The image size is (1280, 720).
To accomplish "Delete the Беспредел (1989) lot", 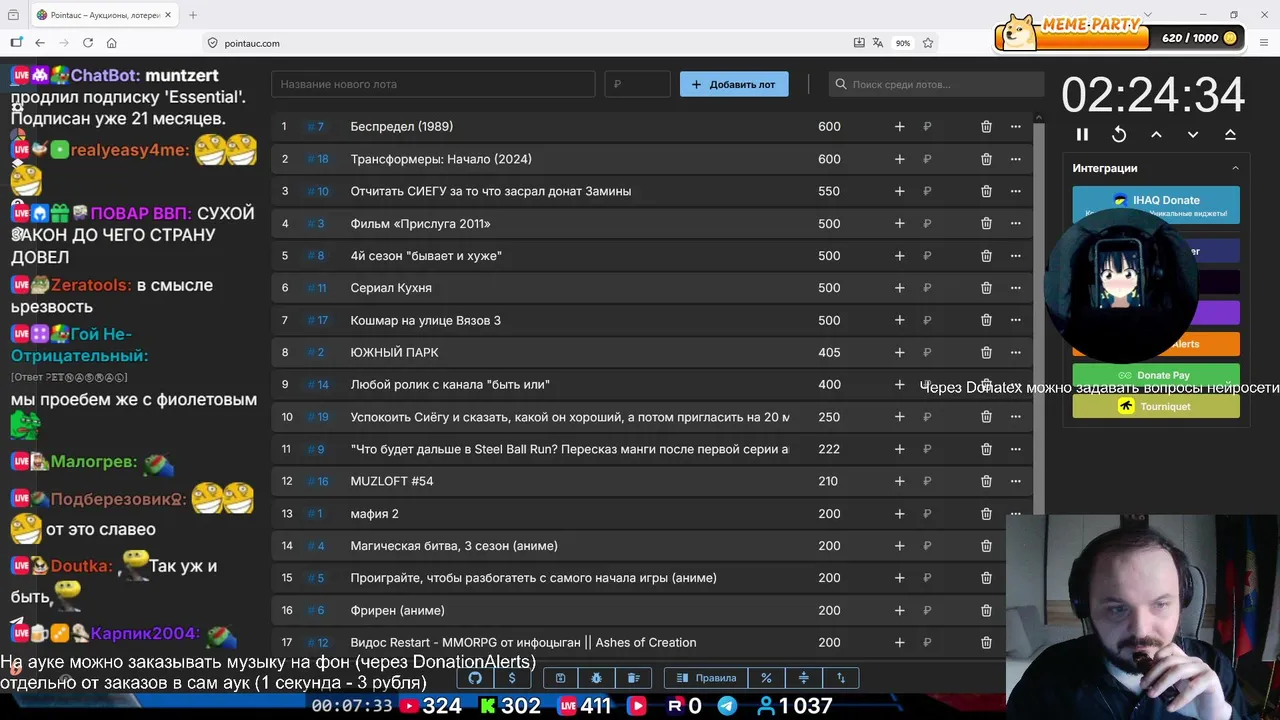I will (986, 127).
